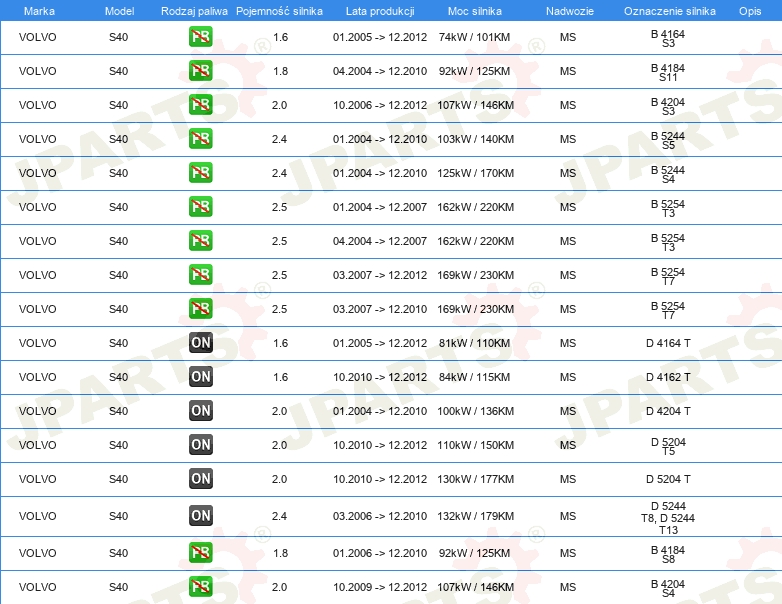This screenshot has width=782, height=604.
Task: Click the Rodzaj paliwa column header
Action: point(194,11)
